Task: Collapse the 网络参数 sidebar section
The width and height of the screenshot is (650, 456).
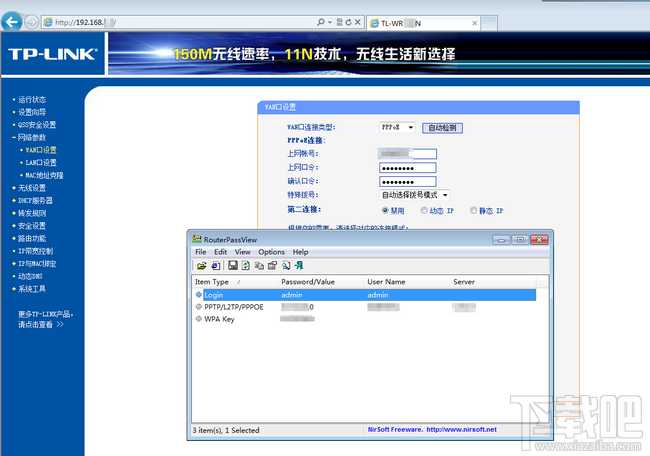Action: pos(29,137)
